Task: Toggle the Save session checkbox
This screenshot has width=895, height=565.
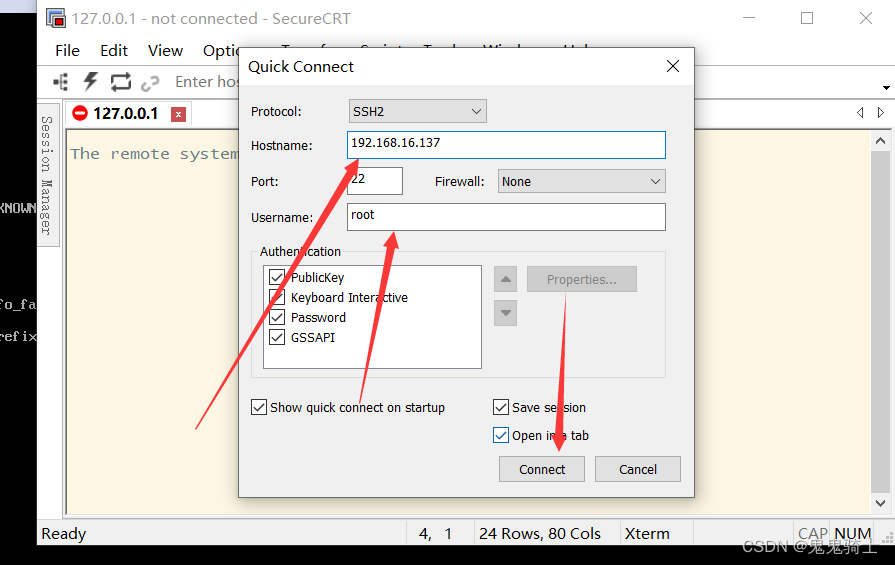Action: tap(501, 407)
